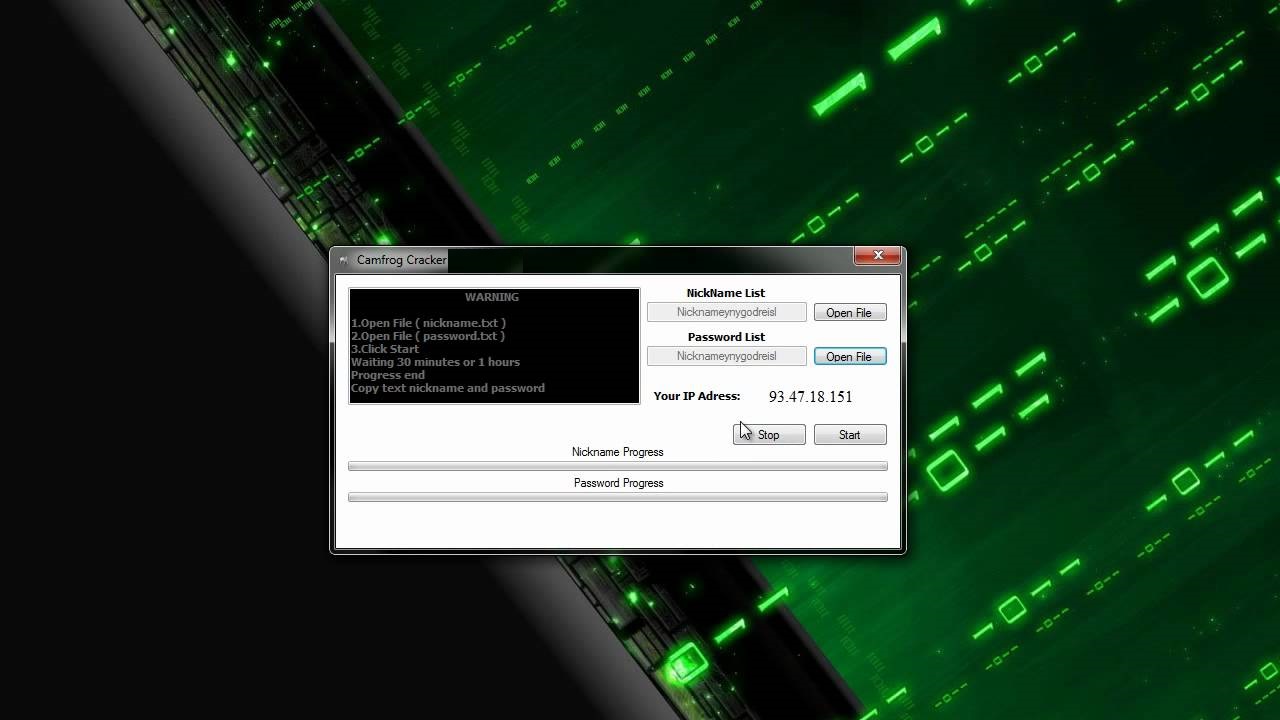1280x720 pixels.
Task: Open File for the NickName List
Action: click(x=849, y=313)
